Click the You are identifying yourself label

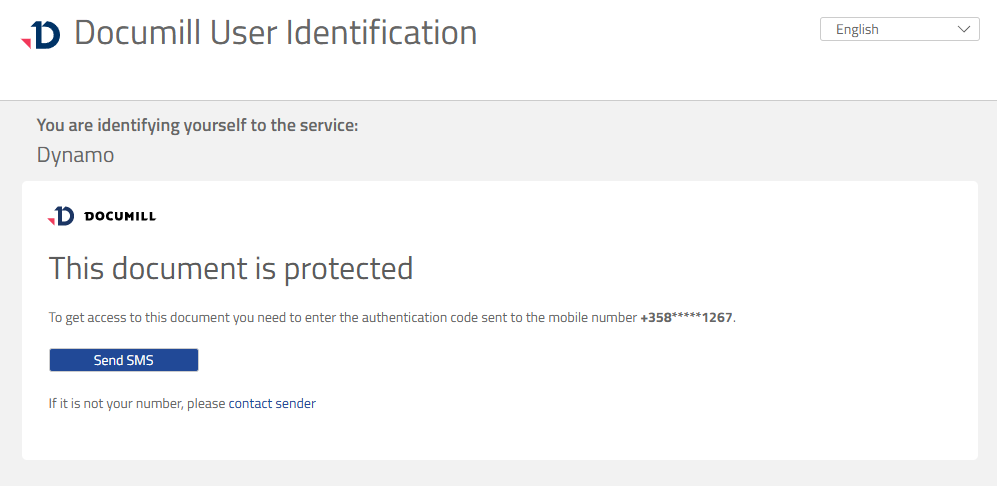pos(197,125)
